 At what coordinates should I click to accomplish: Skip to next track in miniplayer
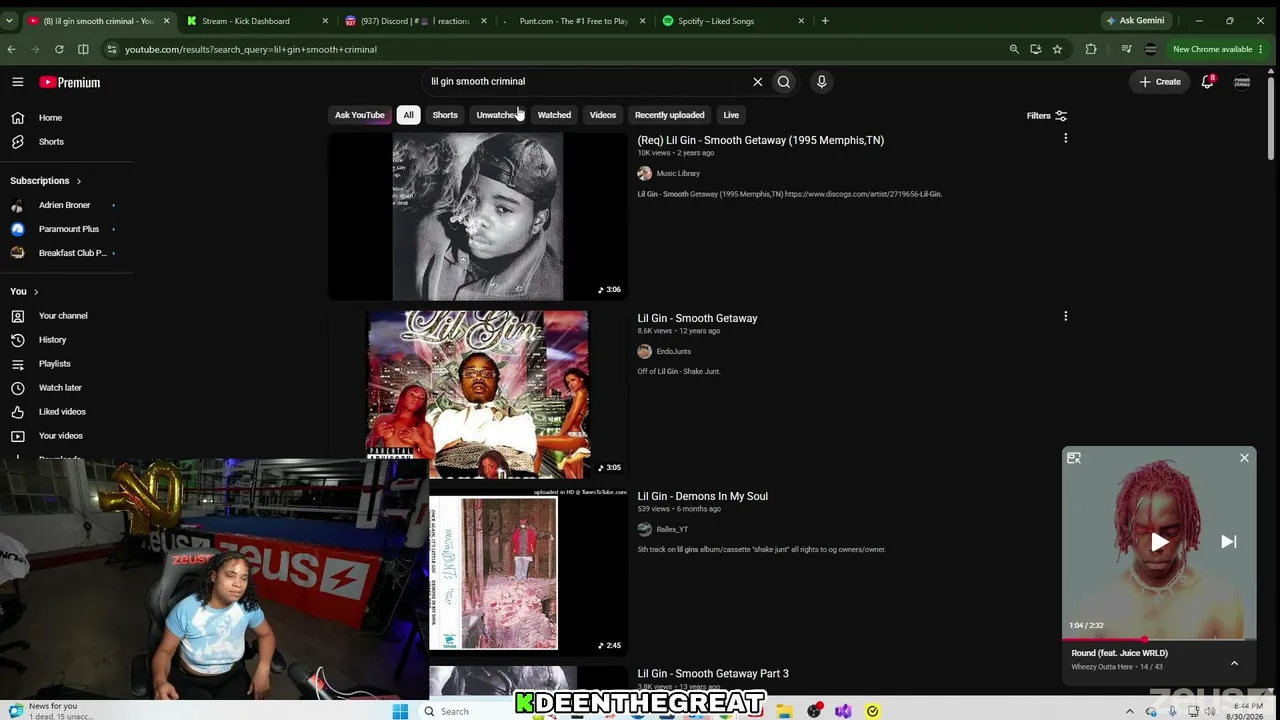click(x=1229, y=542)
